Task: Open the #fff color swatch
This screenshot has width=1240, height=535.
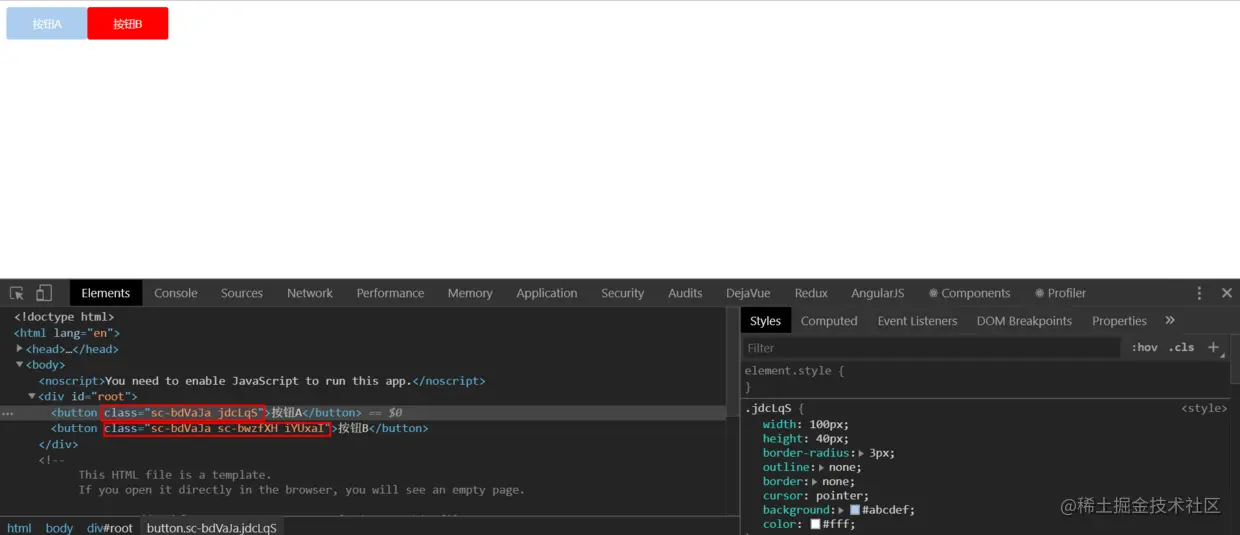Action: (x=815, y=524)
